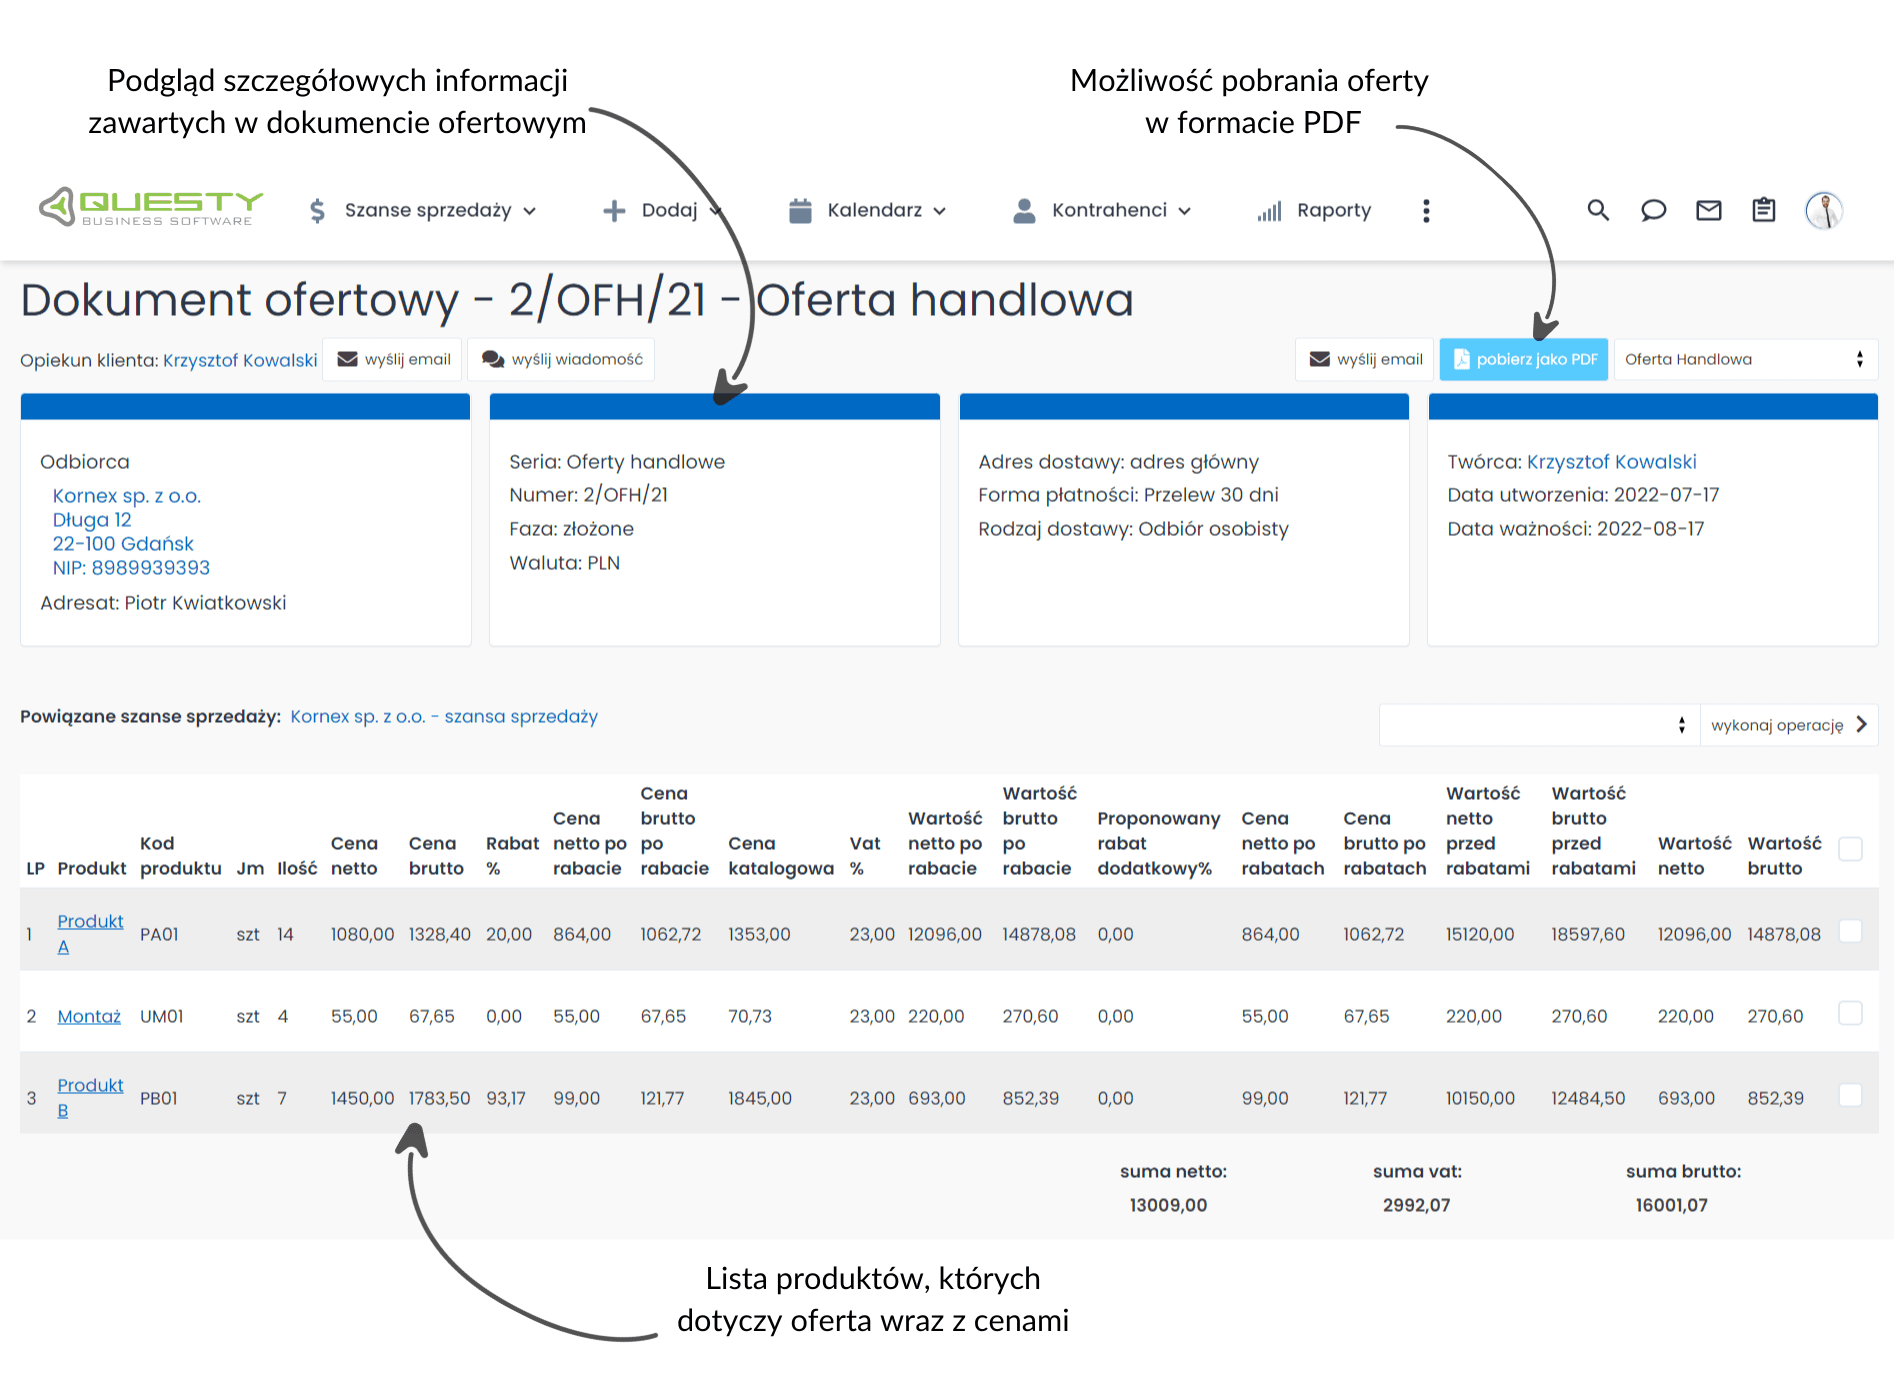The height and width of the screenshot is (1400, 1896).
Task: Check the Produkt B row checkbox
Action: coord(1851,1095)
